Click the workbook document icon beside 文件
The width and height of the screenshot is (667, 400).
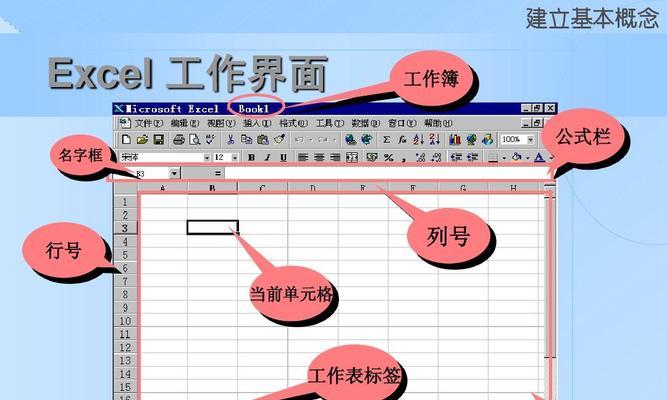point(125,123)
